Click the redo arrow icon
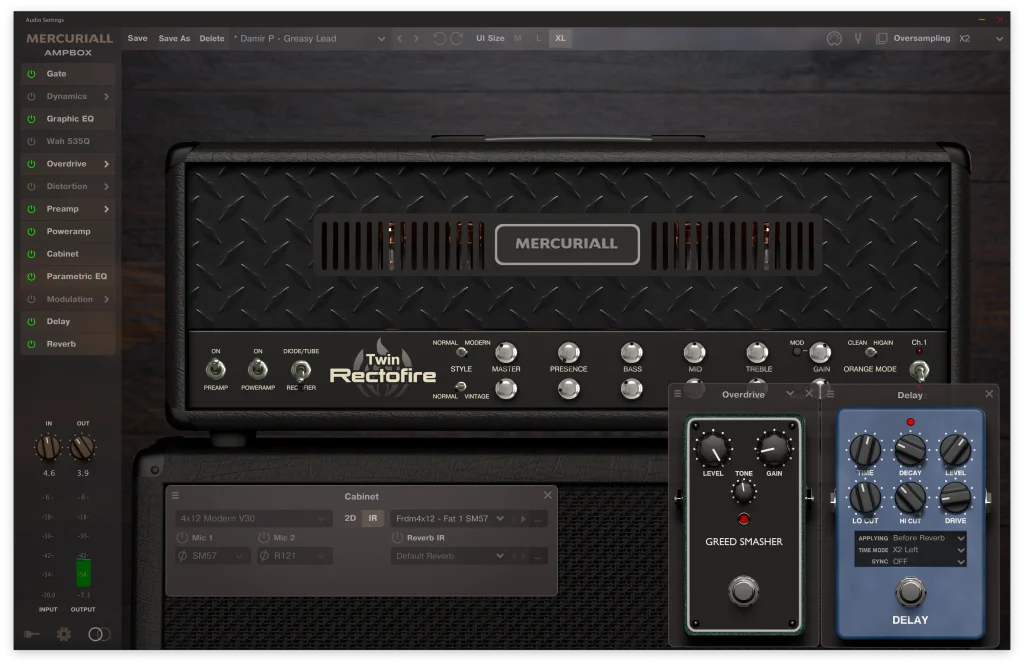The height and width of the screenshot is (666, 1024). (x=458, y=38)
